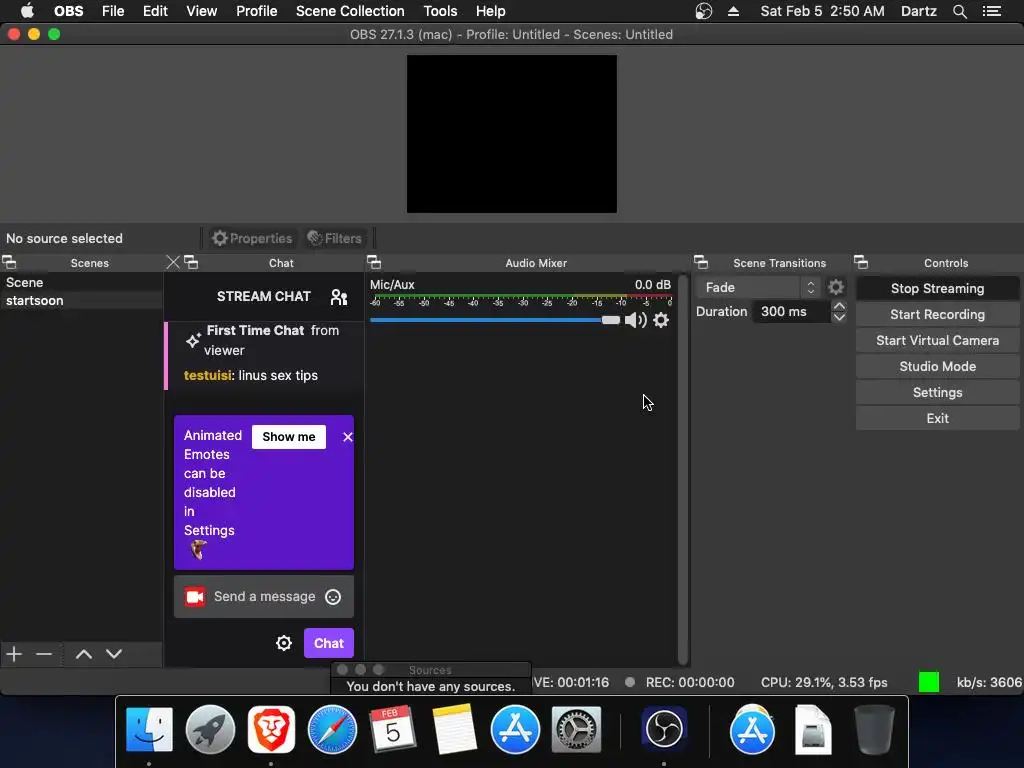Image resolution: width=1024 pixels, height=768 pixels.
Task: Open transition properties gear
Action: [836, 287]
